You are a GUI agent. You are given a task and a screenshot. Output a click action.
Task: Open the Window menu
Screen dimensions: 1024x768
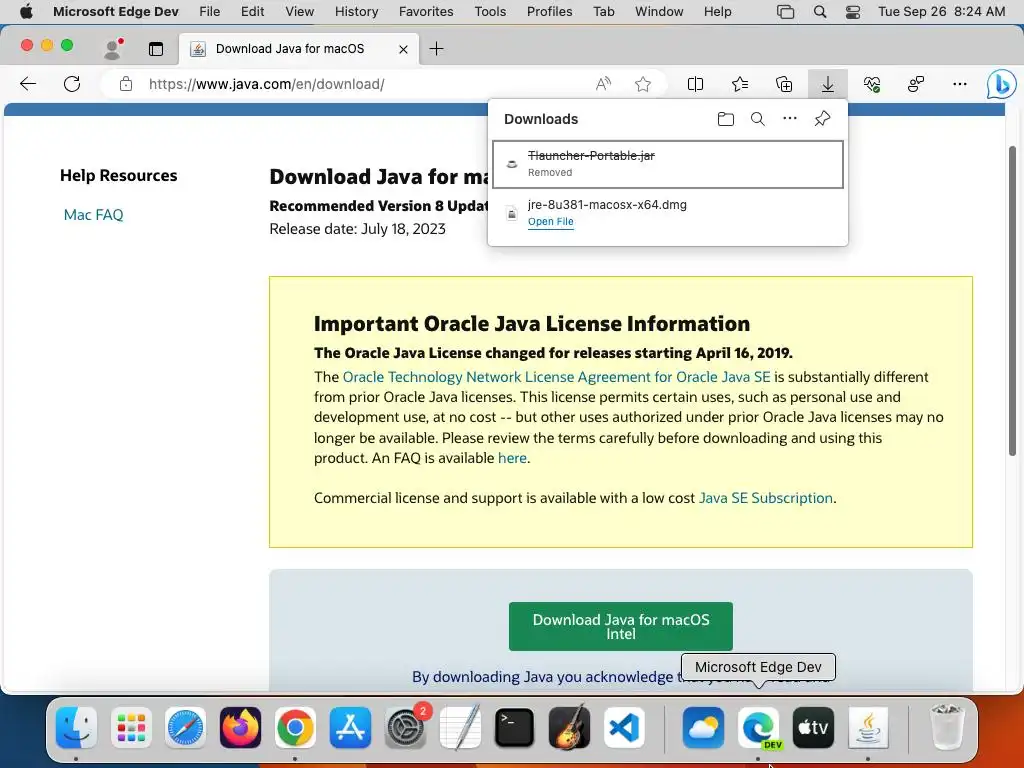(659, 11)
